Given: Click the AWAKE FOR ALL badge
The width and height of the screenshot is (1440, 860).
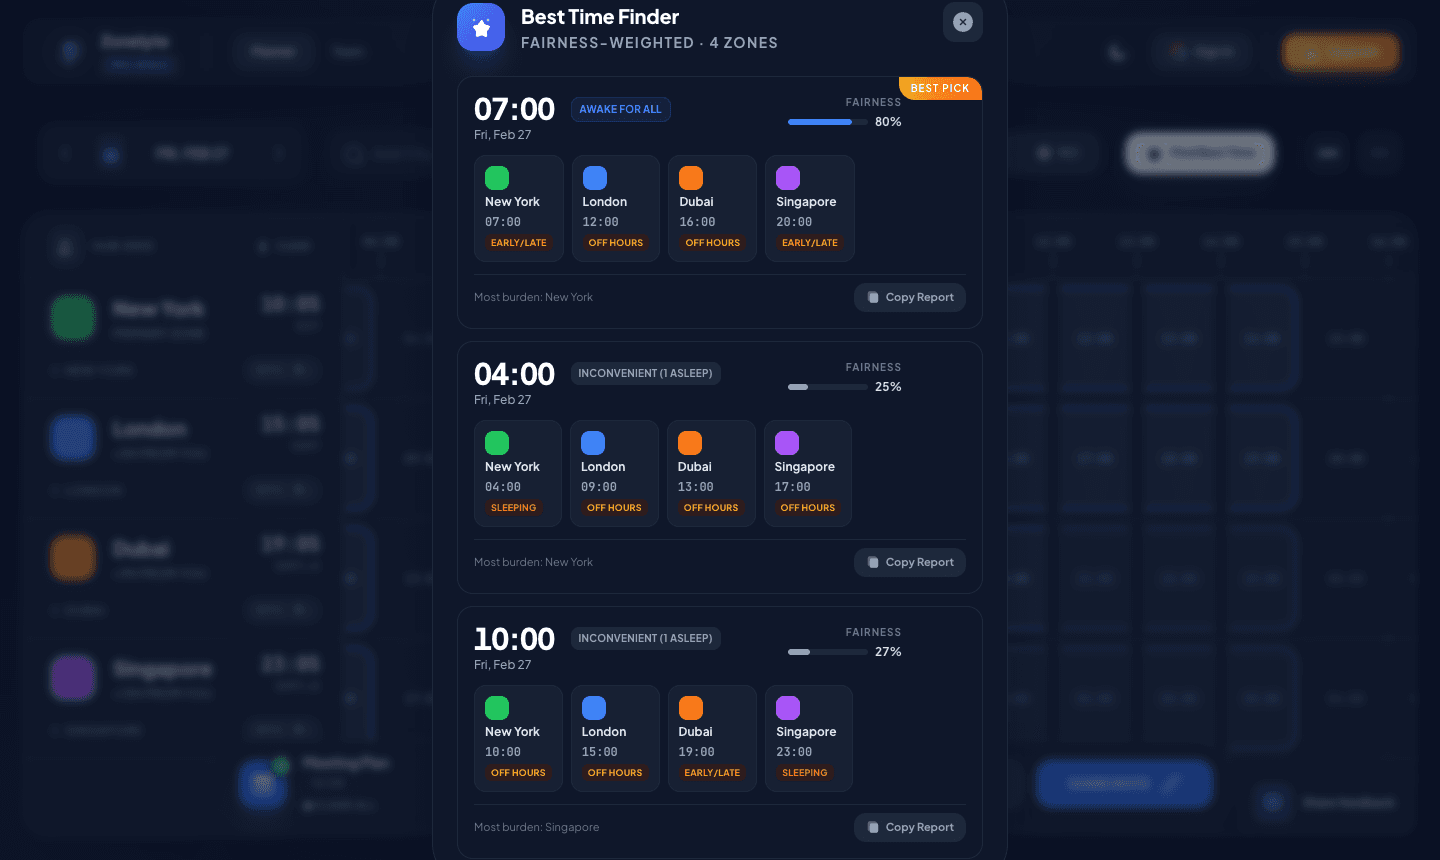Looking at the screenshot, I should [620, 109].
